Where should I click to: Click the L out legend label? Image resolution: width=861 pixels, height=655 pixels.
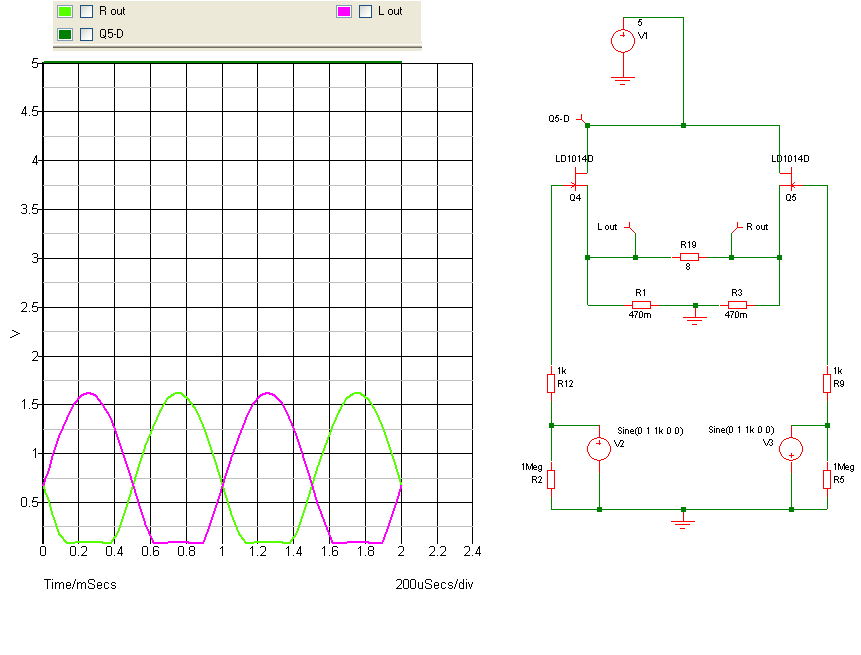(x=390, y=11)
